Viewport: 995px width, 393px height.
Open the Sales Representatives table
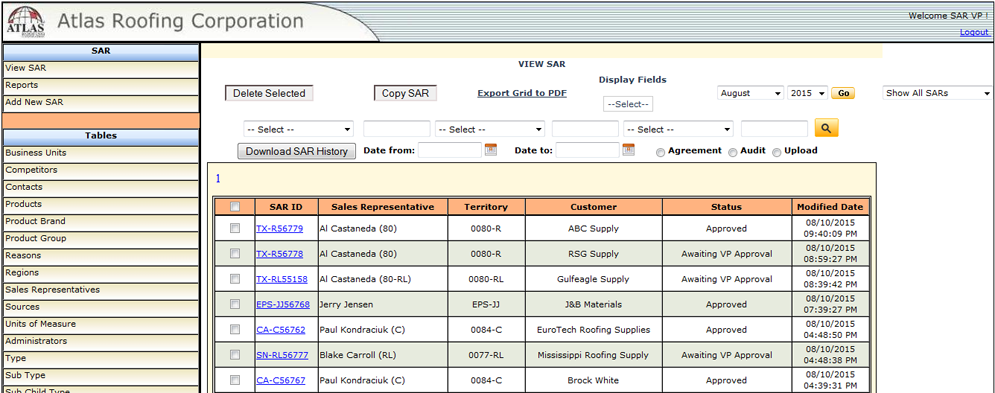click(x=102, y=290)
